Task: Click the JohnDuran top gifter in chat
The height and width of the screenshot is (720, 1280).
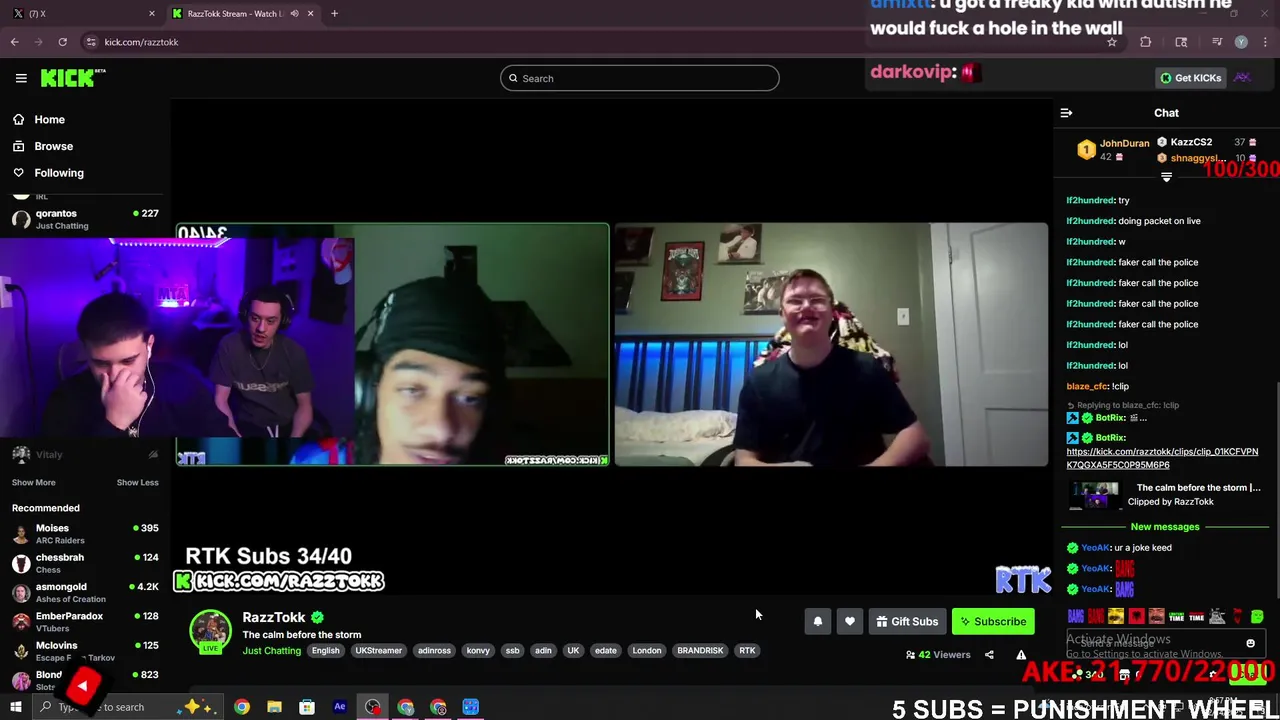Action: pyautogui.click(x=1124, y=144)
